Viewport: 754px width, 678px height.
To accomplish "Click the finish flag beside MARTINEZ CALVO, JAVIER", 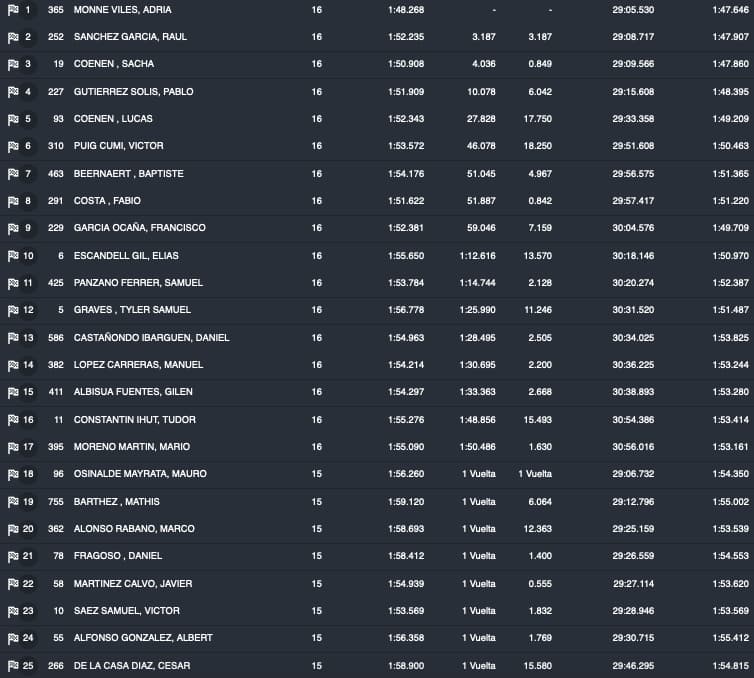I will pyautogui.click(x=13, y=584).
